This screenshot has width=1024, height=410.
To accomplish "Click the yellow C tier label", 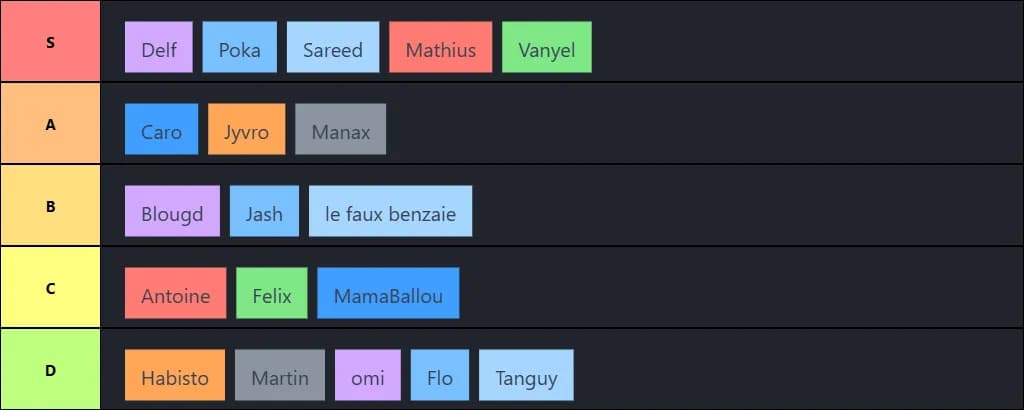I will pyautogui.click(x=50, y=287).
